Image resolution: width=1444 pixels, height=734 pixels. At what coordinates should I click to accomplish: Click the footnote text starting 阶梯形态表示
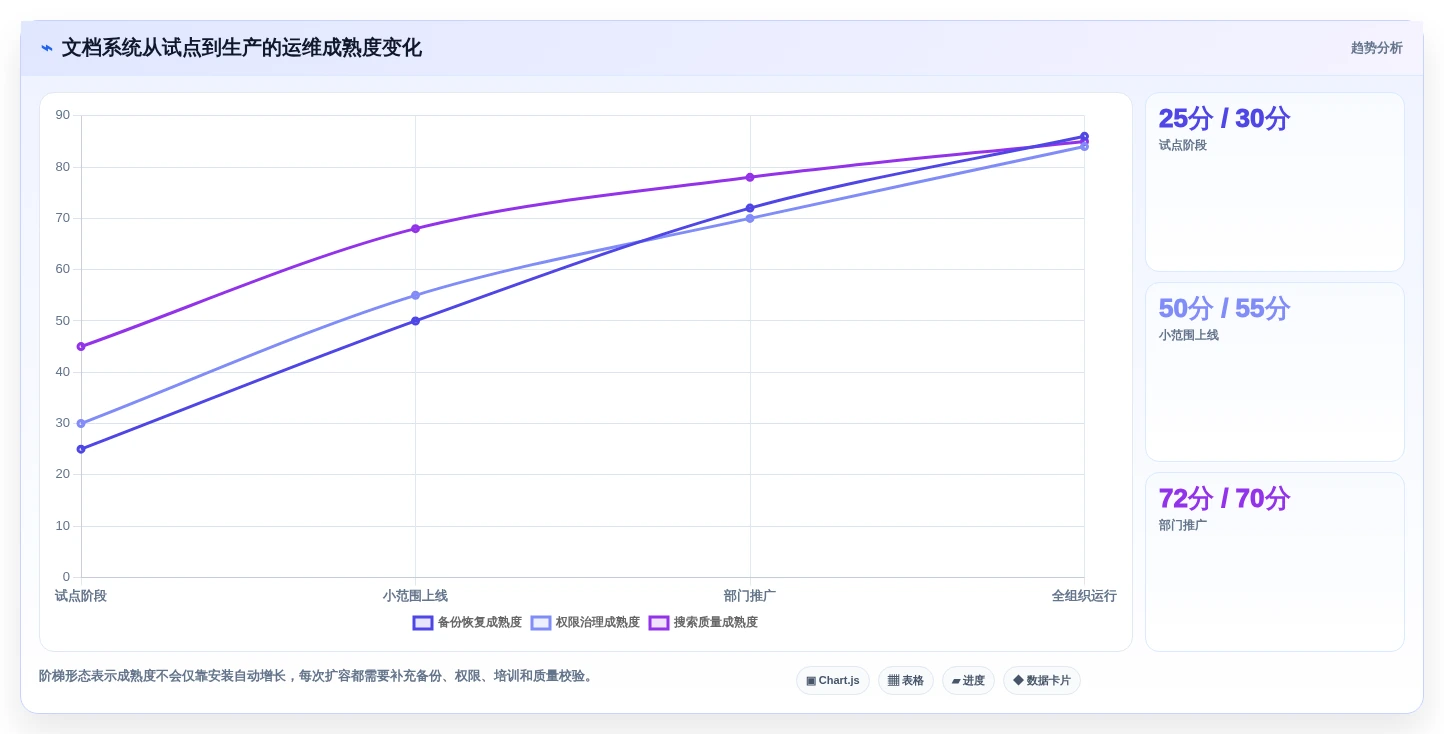[x=318, y=676]
